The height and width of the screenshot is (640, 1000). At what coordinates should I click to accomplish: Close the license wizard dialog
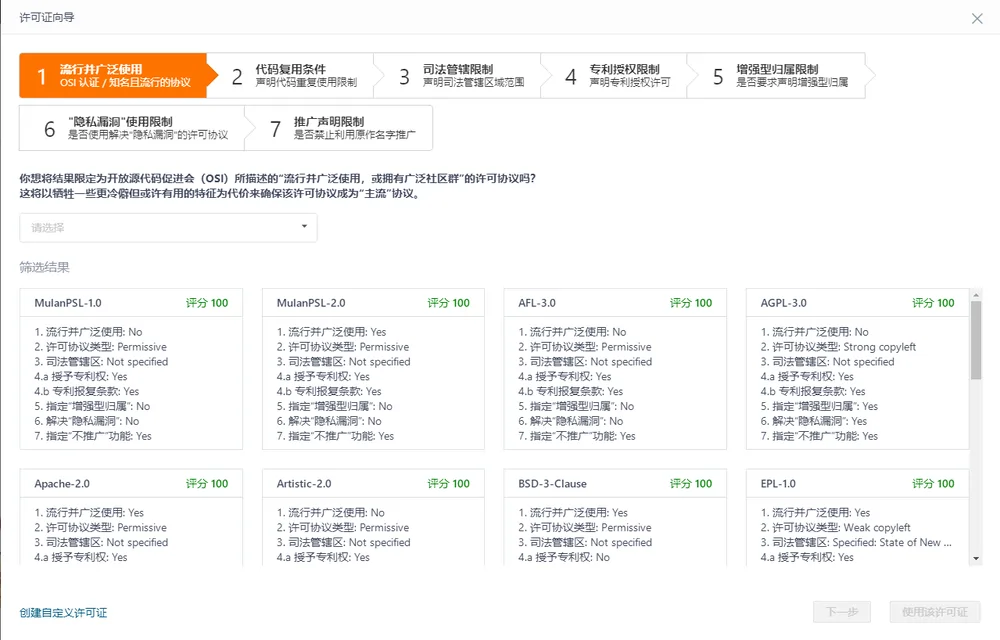[976, 18]
